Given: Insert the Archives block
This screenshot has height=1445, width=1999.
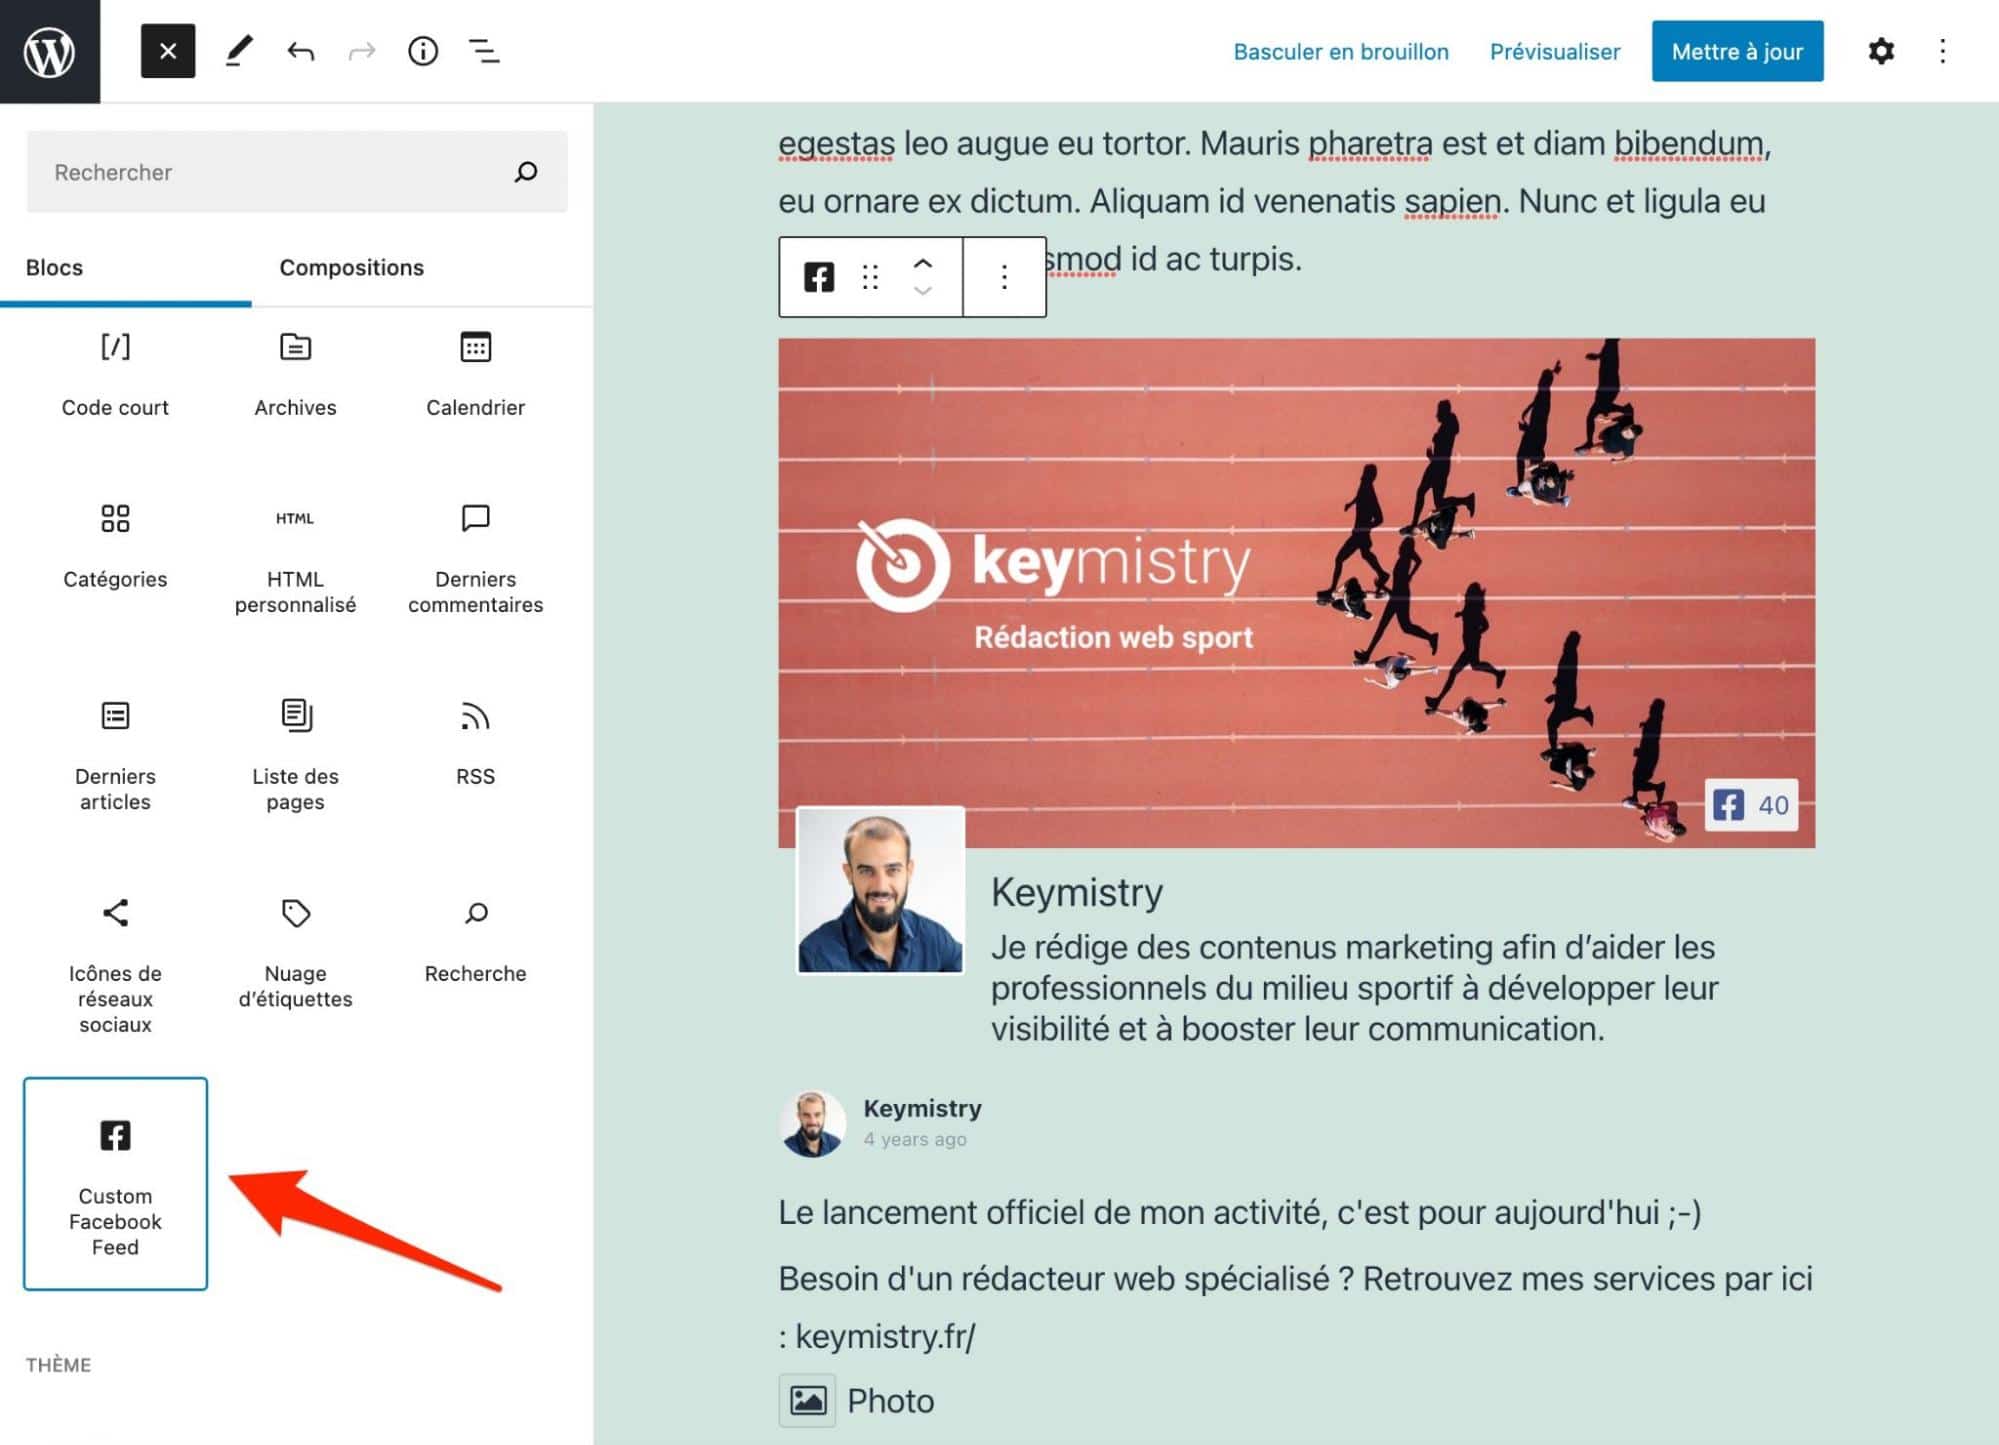Looking at the screenshot, I should point(295,376).
